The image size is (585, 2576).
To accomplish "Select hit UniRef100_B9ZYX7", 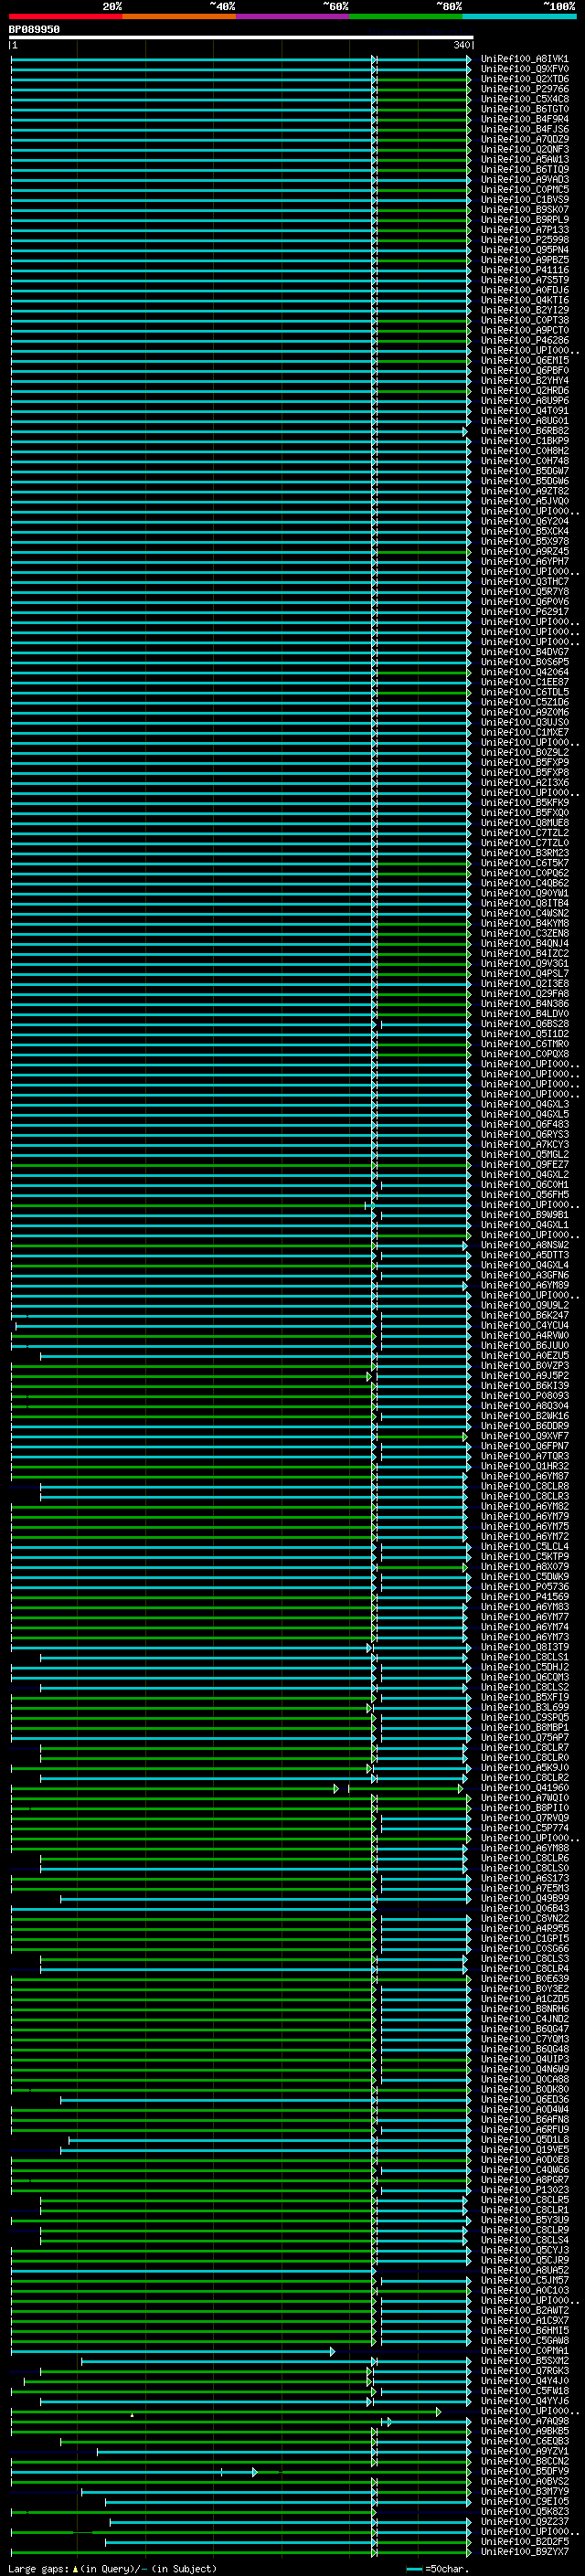I will point(525,2551).
